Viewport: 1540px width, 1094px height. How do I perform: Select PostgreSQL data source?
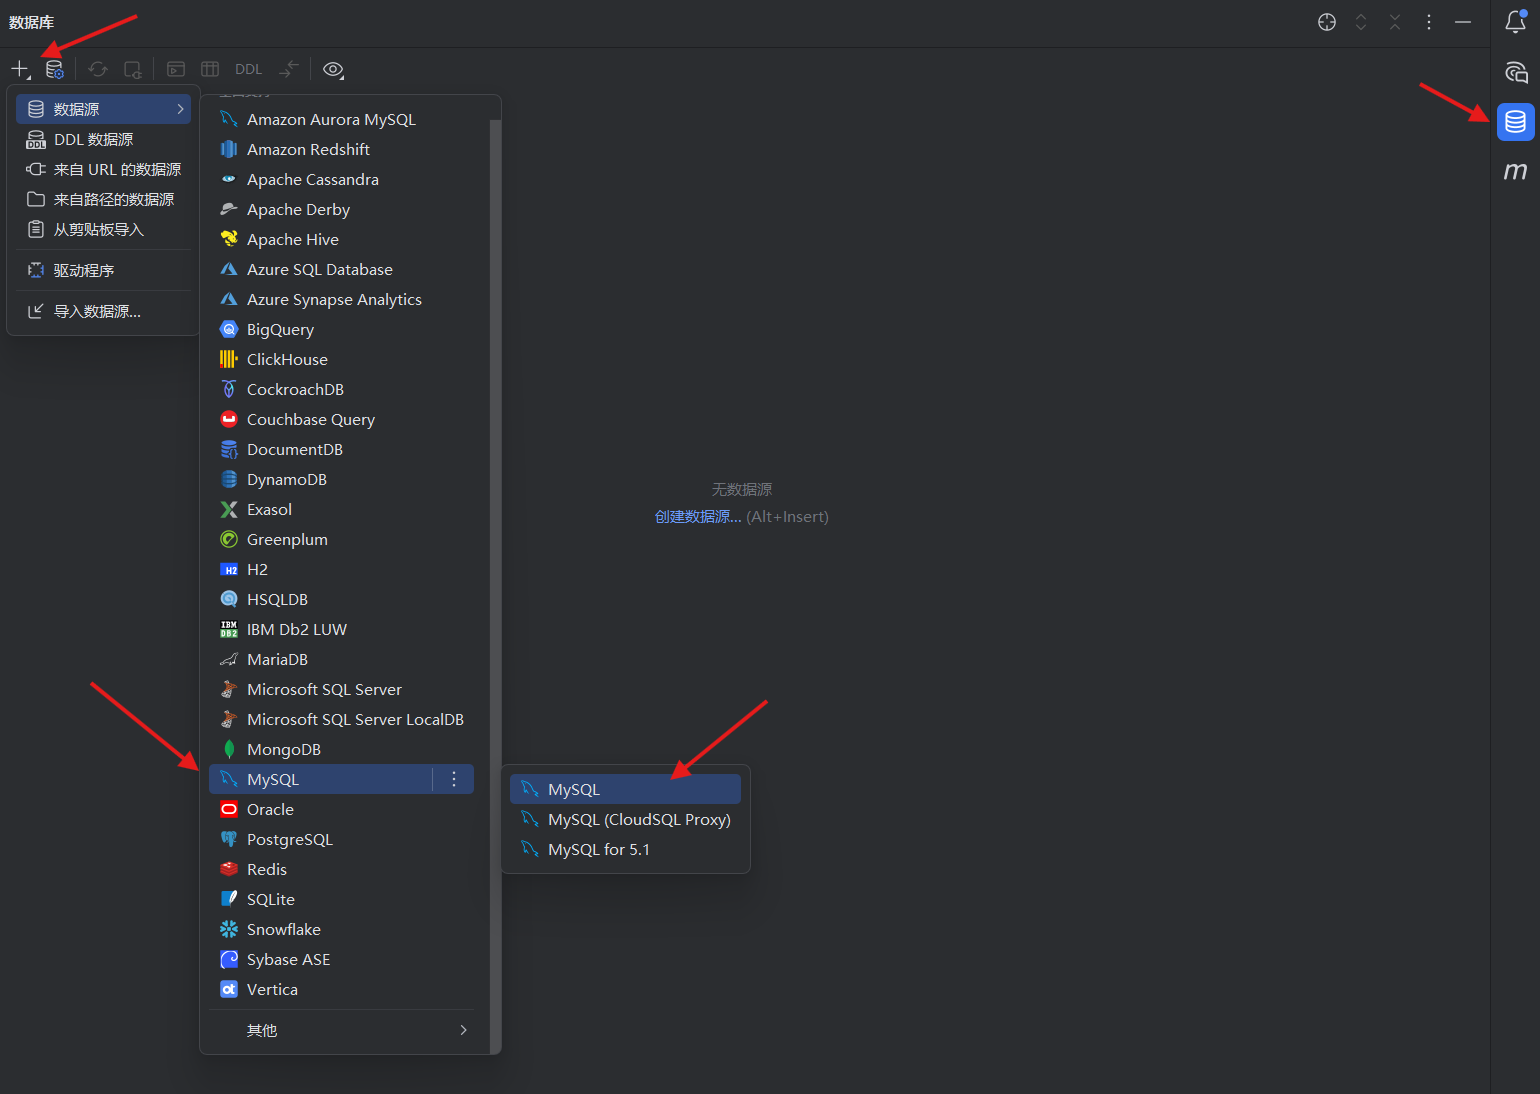(x=341, y=839)
